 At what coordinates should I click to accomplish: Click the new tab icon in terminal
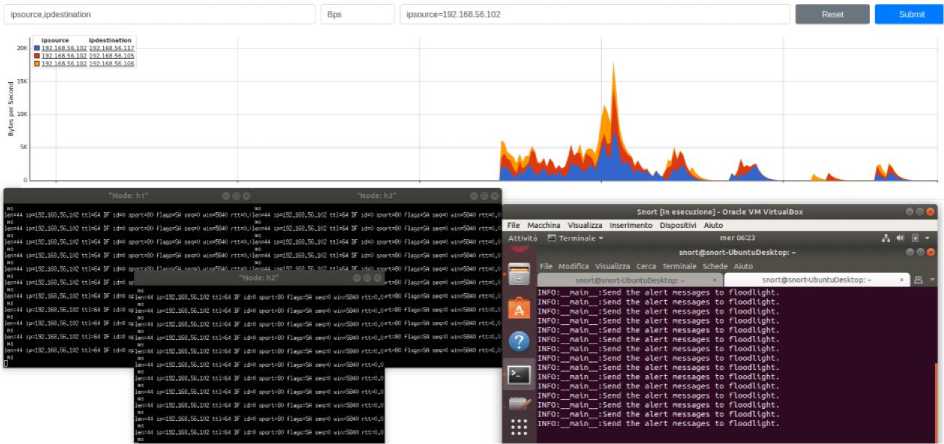tap(919, 280)
